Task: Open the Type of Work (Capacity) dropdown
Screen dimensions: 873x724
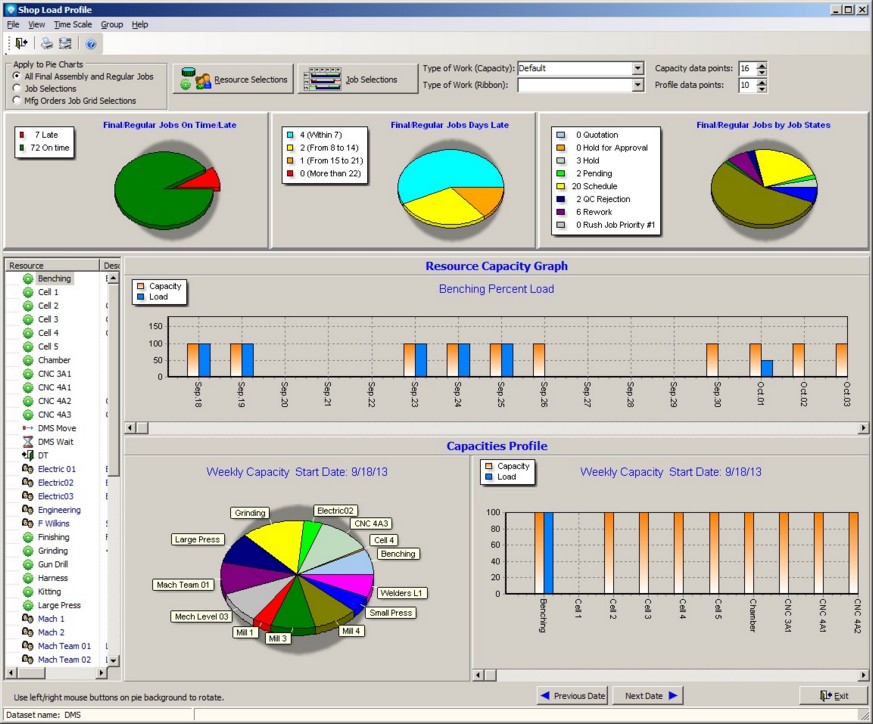Action: point(638,69)
